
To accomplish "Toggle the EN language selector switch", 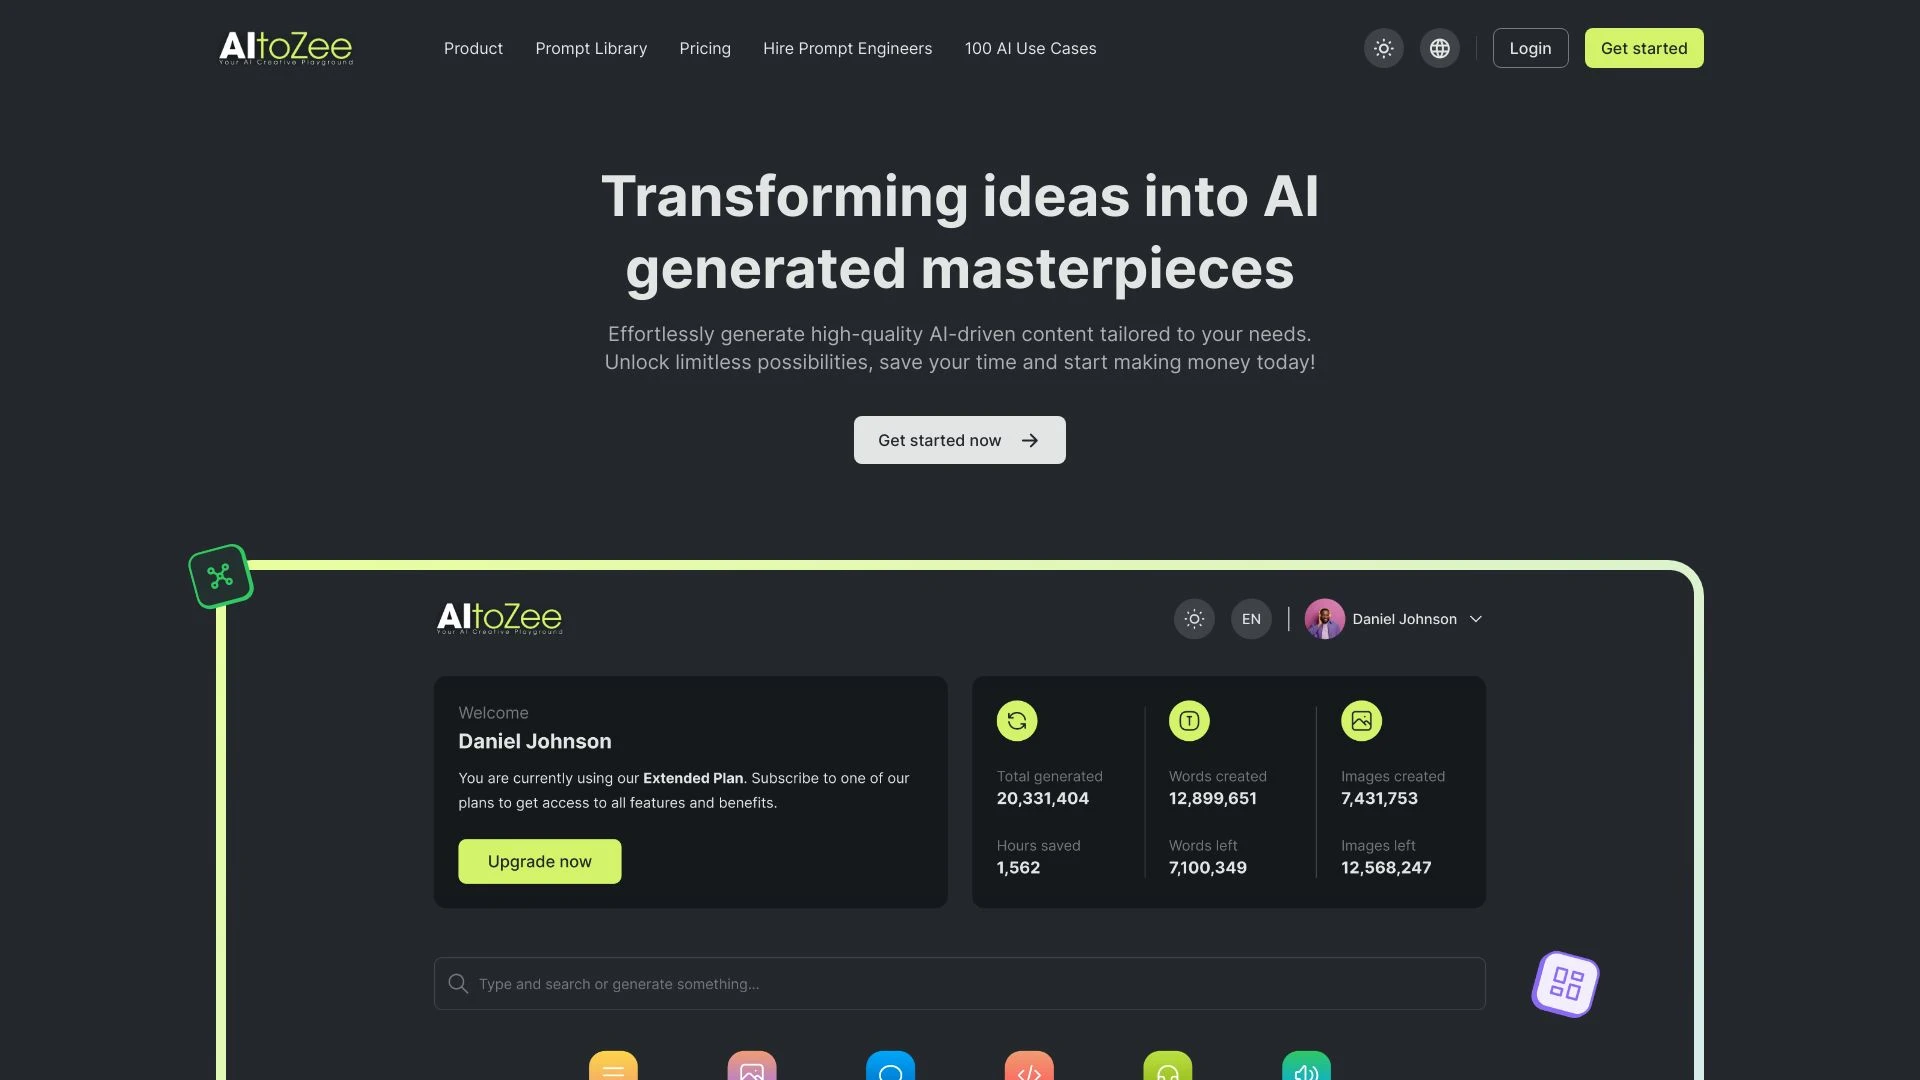I will [1250, 618].
